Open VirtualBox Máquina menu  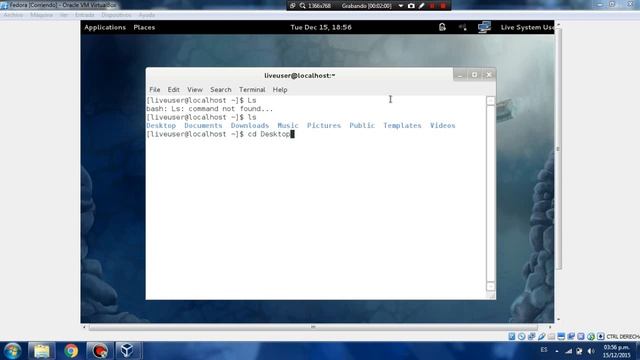[42, 15]
